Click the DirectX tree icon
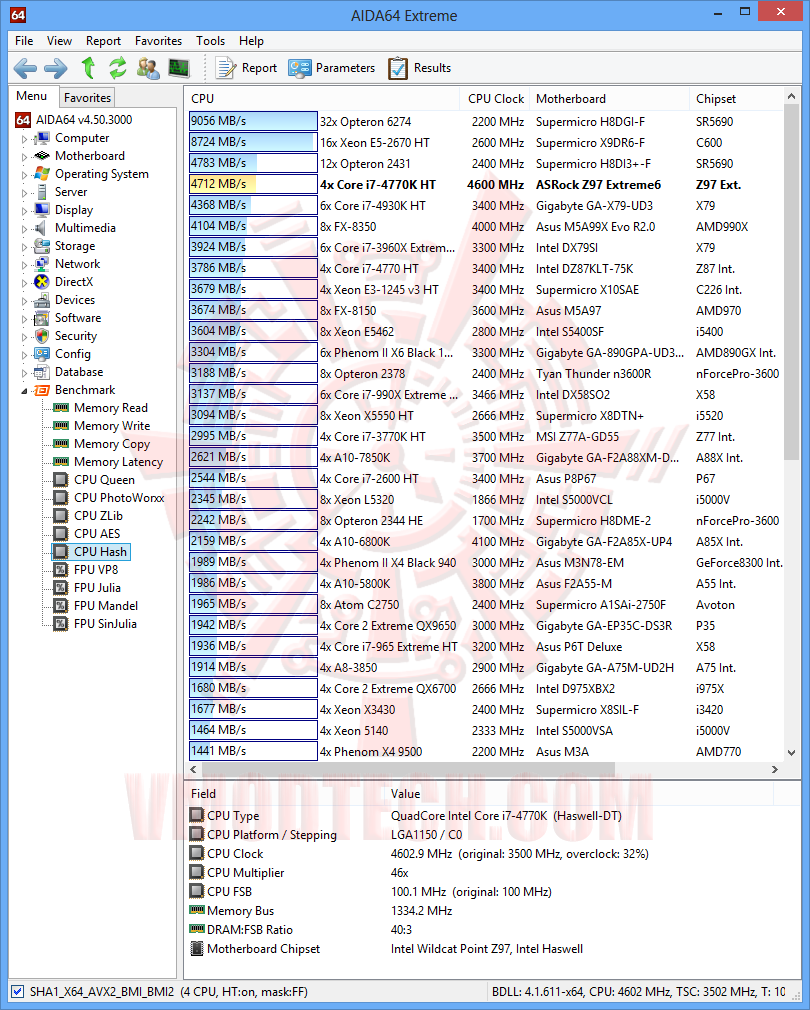This screenshot has width=810, height=1010. [42, 282]
